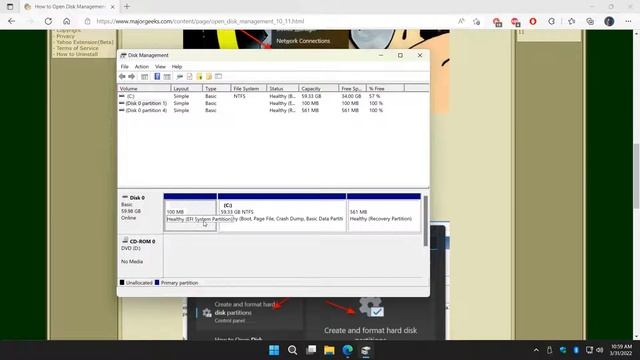Click the Edge profile avatar
This screenshot has width=640, height=360.
609,21
